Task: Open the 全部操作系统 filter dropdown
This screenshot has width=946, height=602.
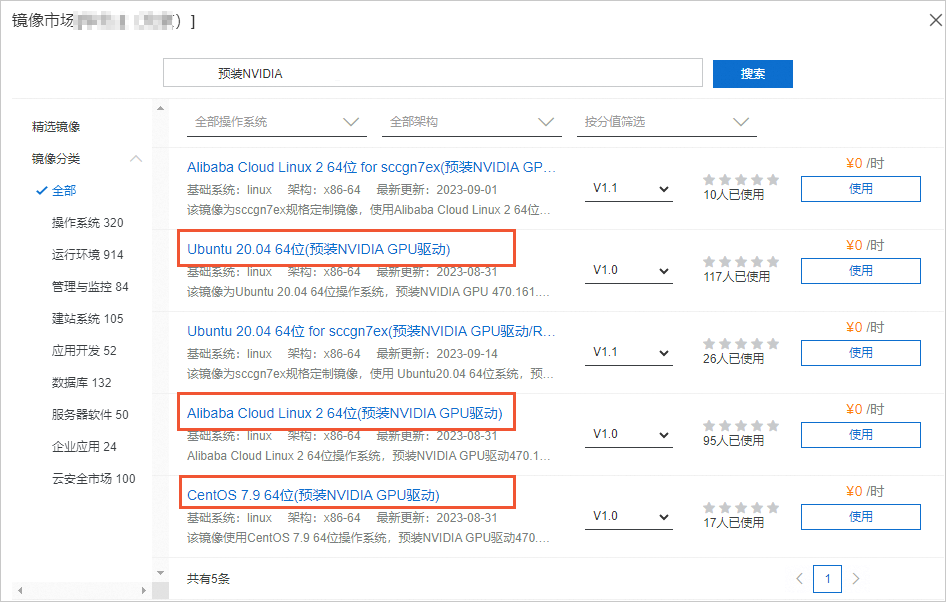Action: click(x=276, y=122)
